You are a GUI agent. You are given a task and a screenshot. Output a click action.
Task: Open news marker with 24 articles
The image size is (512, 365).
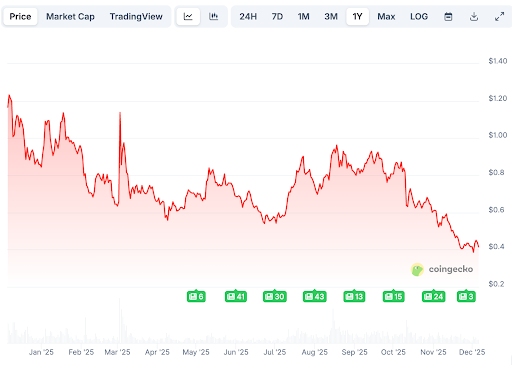[x=434, y=296]
